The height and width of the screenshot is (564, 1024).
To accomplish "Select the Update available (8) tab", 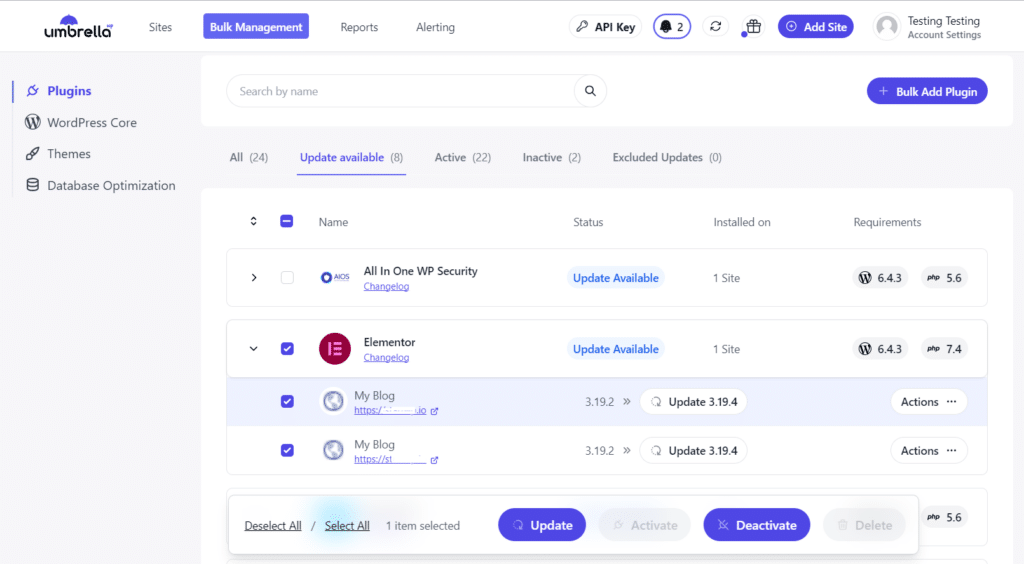I will (351, 157).
